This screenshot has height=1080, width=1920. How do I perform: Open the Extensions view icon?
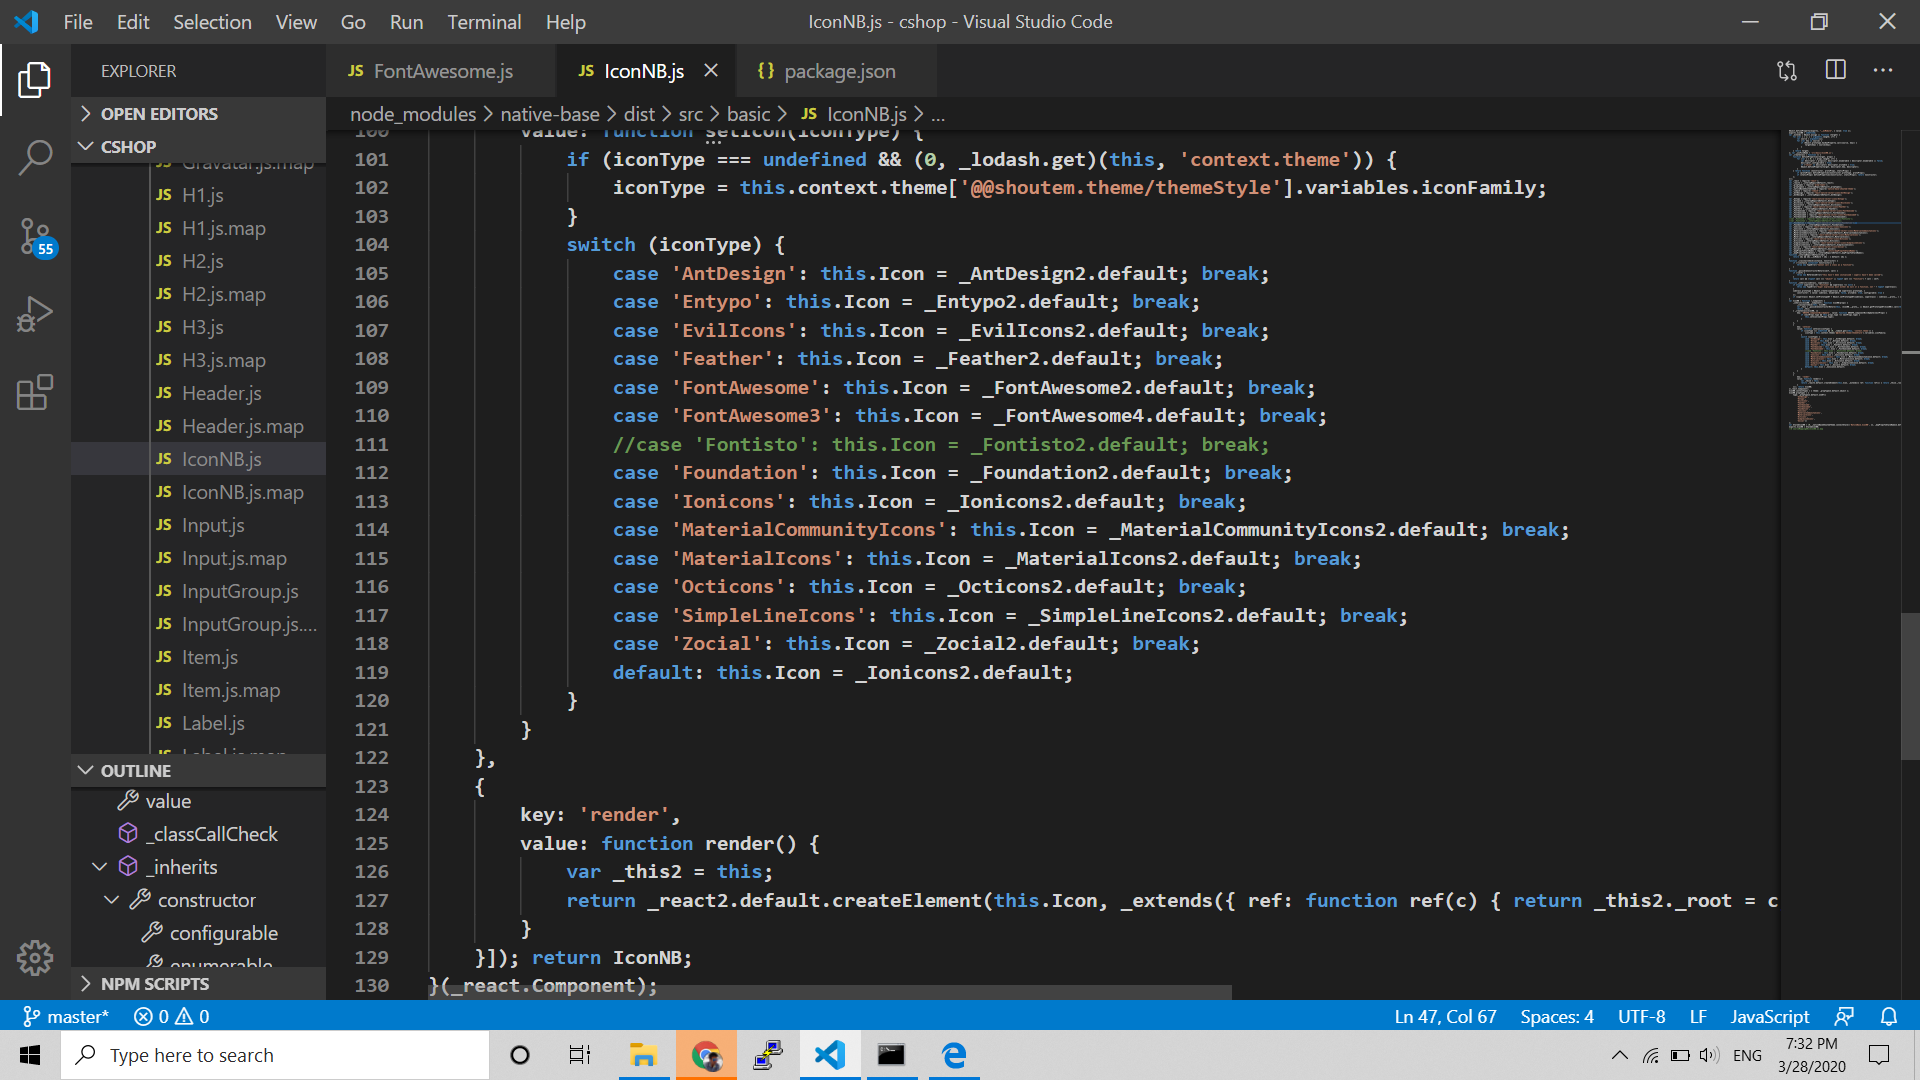[35, 392]
